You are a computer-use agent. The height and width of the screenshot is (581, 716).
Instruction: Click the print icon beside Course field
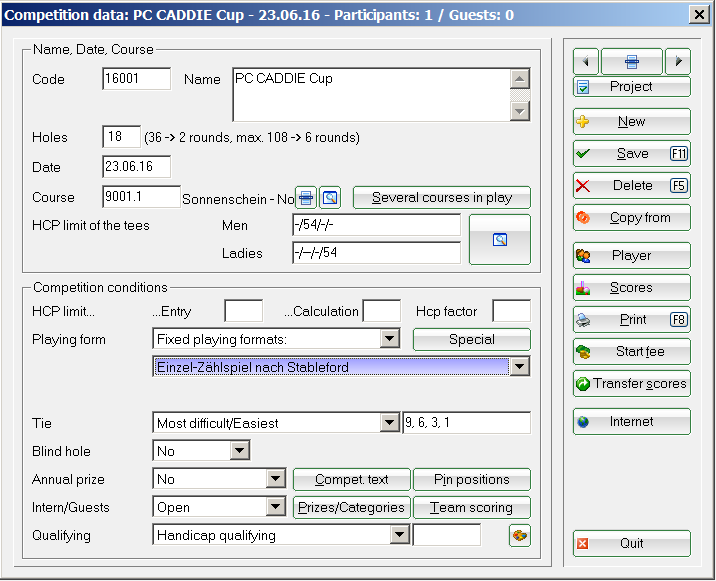pyautogui.click(x=306, y=197)
